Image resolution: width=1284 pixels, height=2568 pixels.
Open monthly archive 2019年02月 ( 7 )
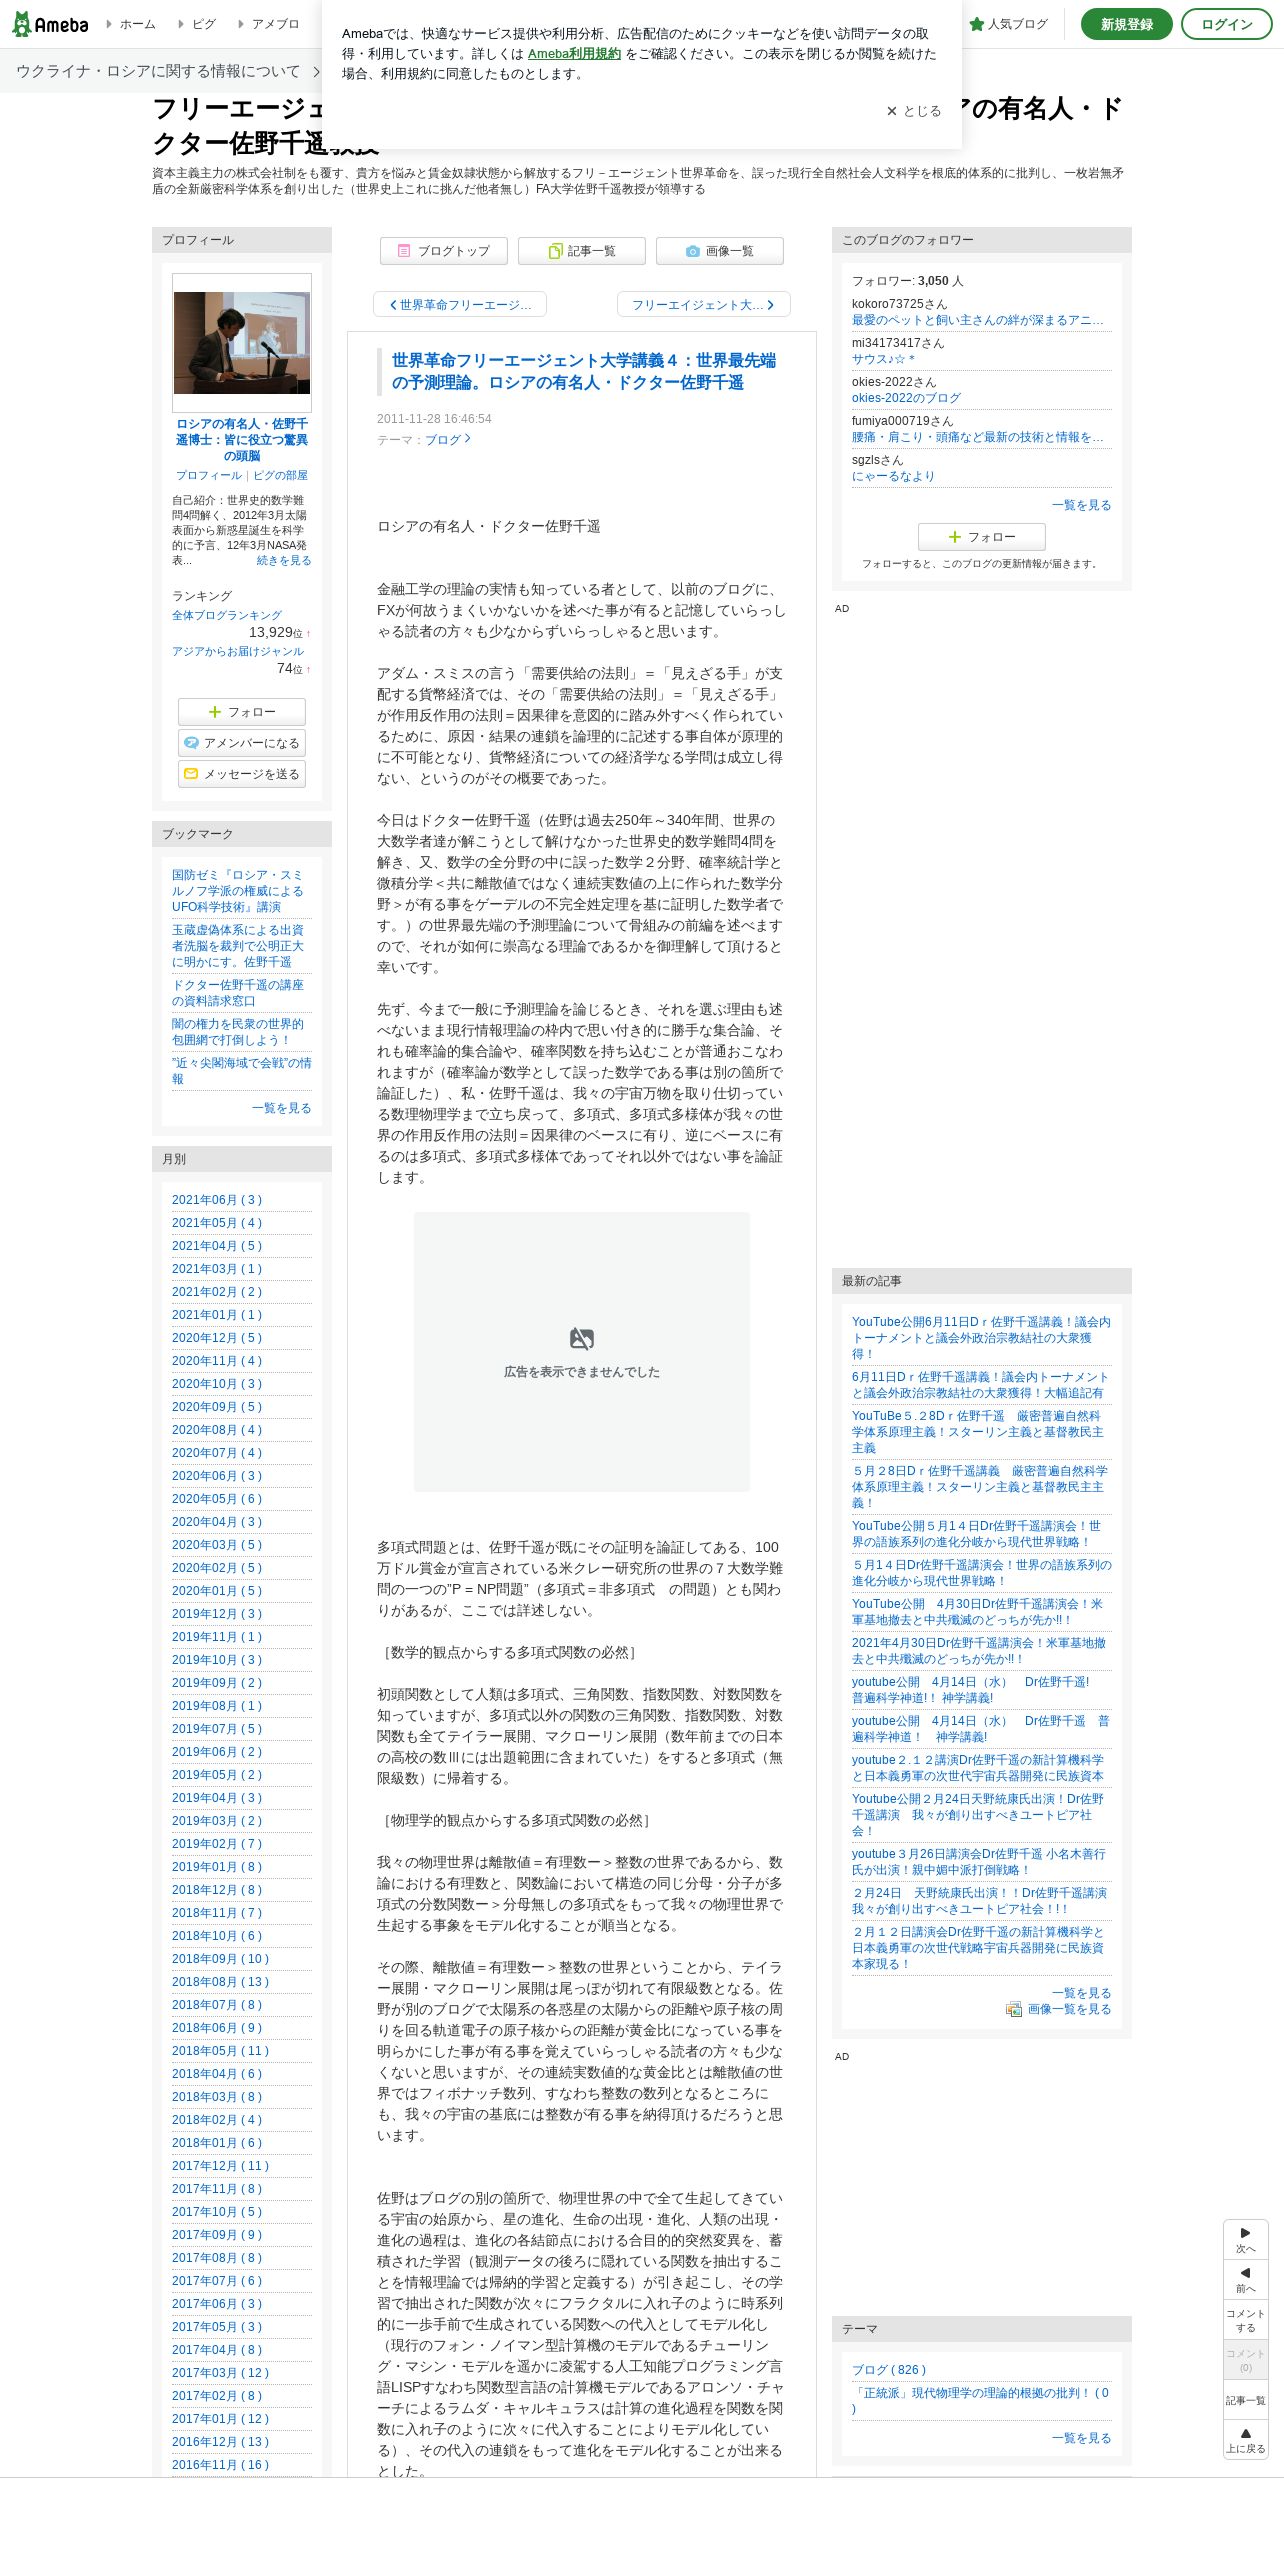(217, 1844)
